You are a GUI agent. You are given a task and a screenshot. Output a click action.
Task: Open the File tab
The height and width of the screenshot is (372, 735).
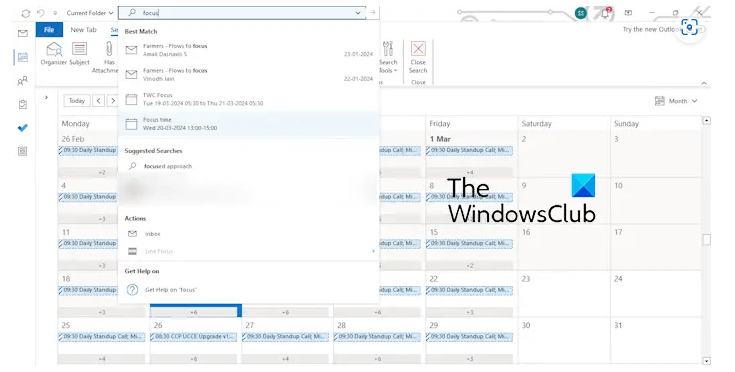pyautogui.click(x=49, y=30)
